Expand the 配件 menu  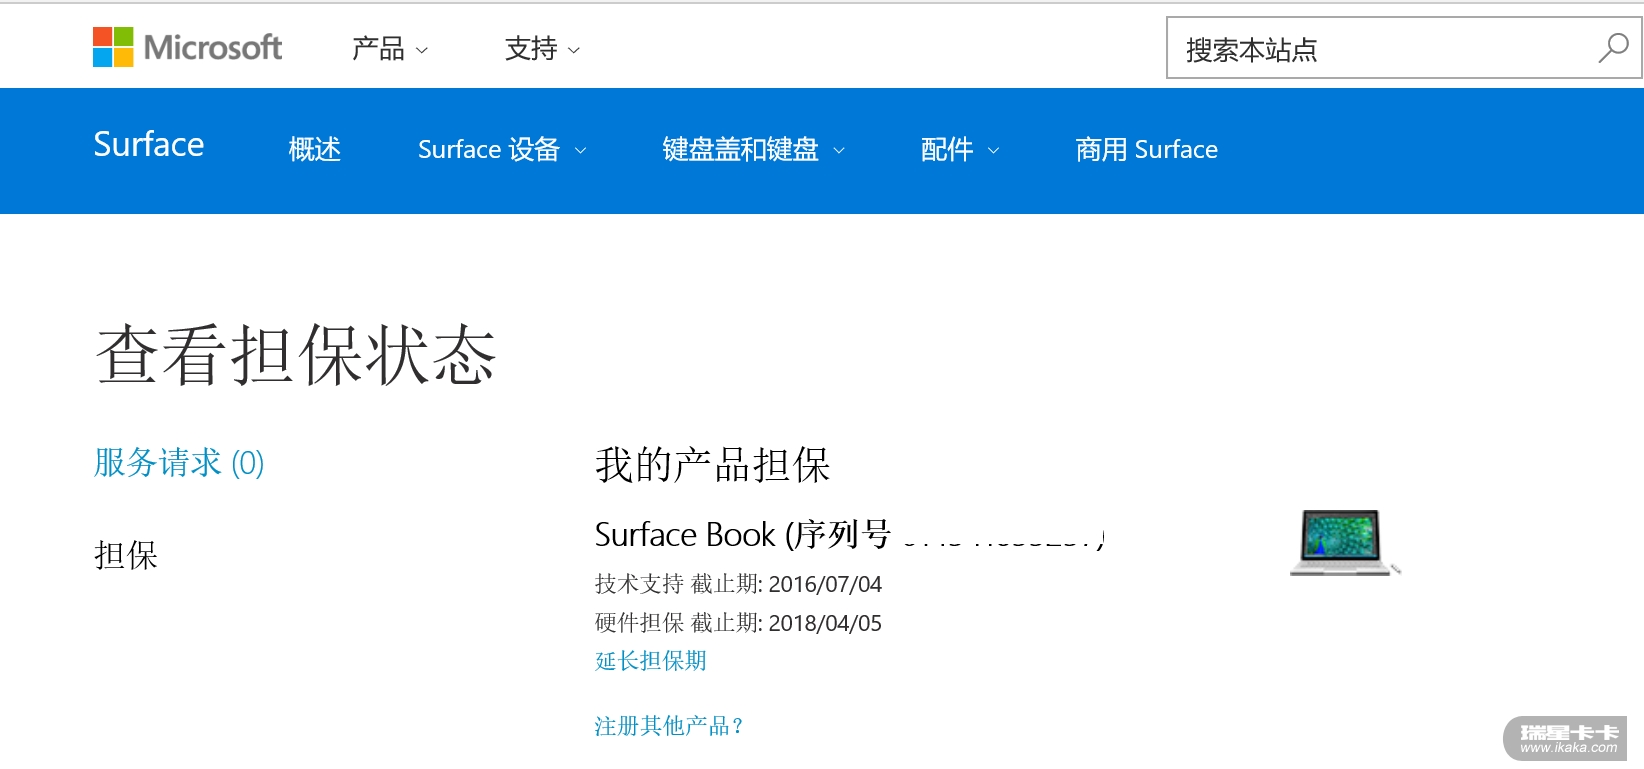tap(960, 149)
